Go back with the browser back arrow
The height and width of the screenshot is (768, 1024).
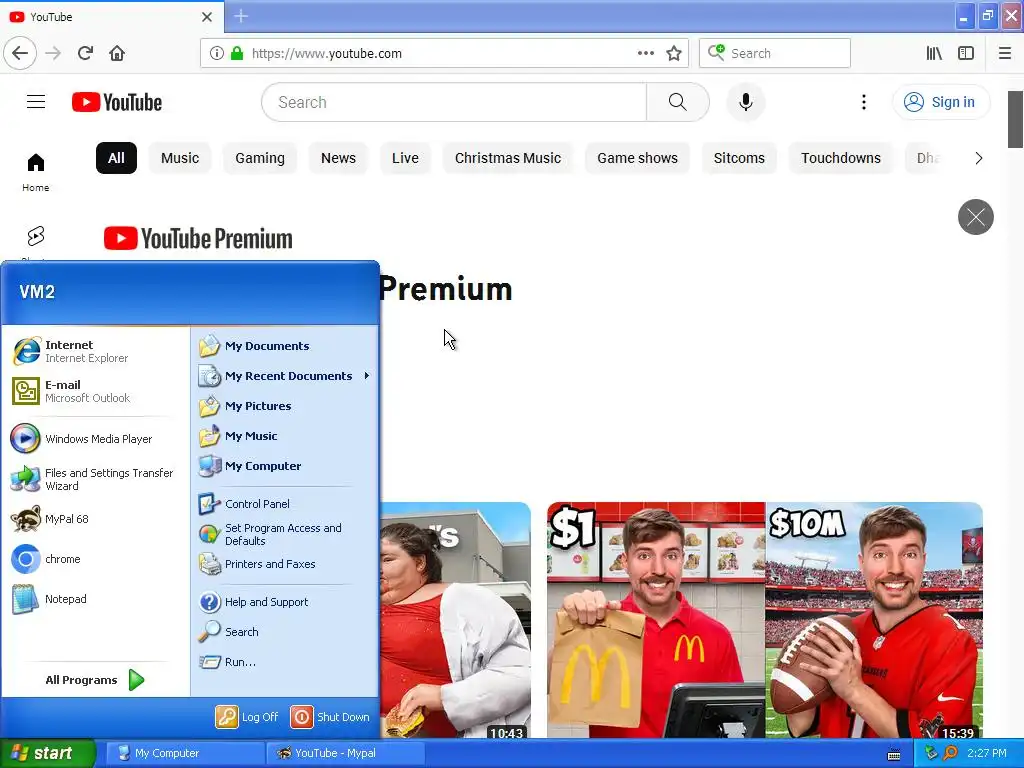(x=20, y=53)
